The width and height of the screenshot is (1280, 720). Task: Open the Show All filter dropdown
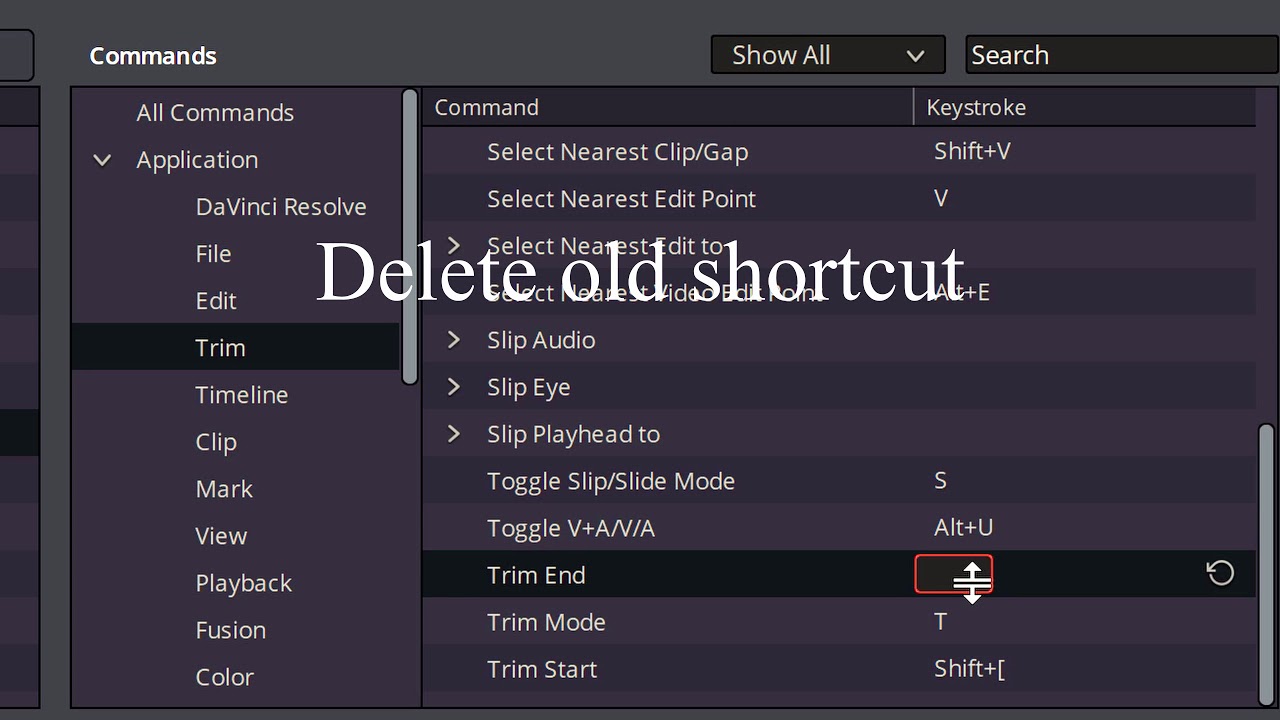point(827,55)
